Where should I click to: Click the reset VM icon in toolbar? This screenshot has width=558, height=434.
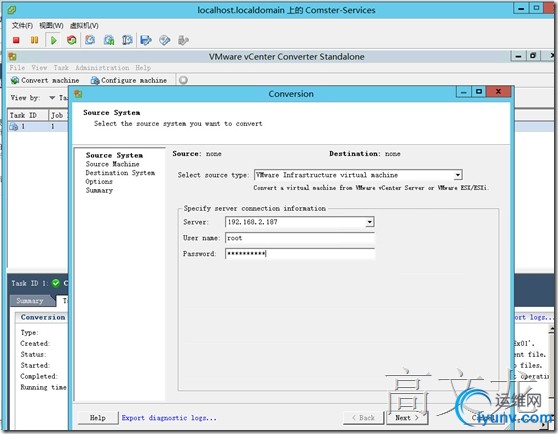click(x=72, y=40)
